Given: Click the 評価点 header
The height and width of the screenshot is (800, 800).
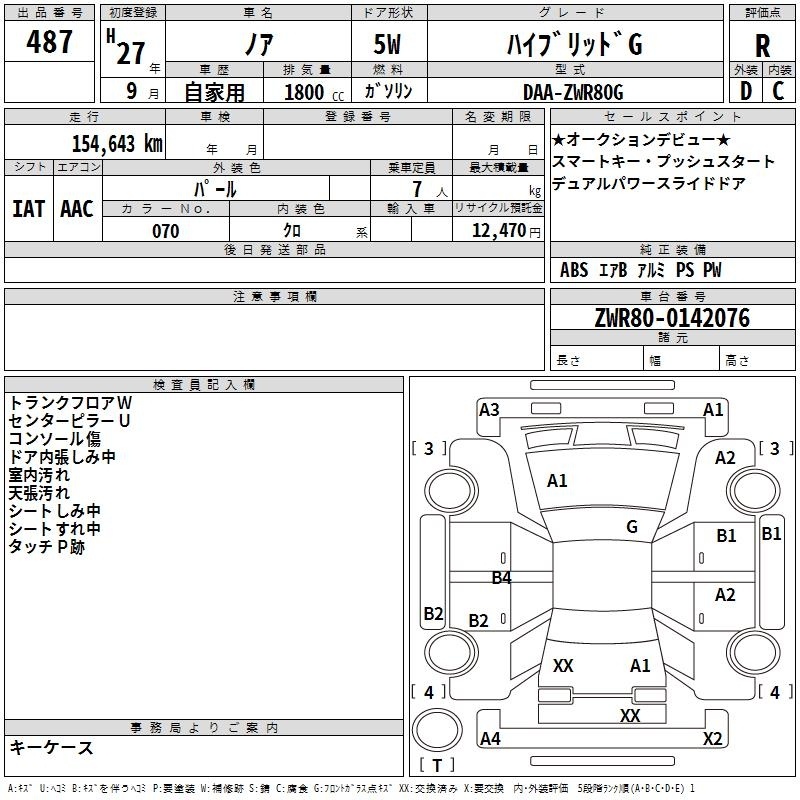Looking at the screenshot, I should [x=762, y=13].
